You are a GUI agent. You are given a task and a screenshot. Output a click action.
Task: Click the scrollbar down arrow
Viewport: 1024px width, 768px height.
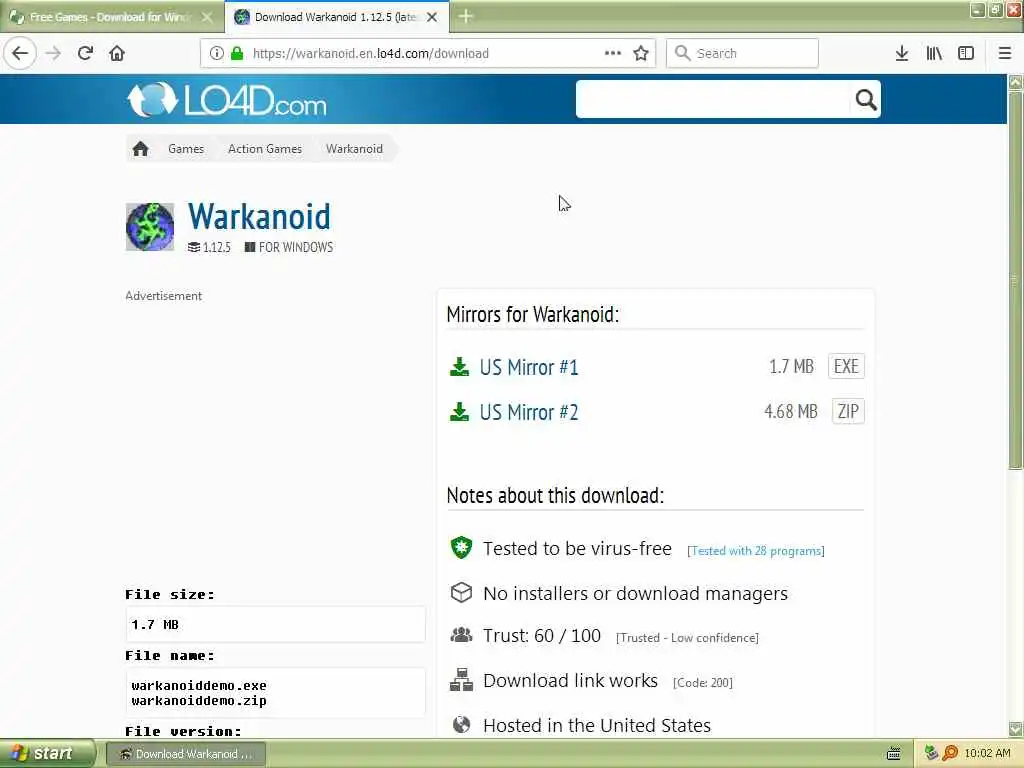click(1015, 729)
